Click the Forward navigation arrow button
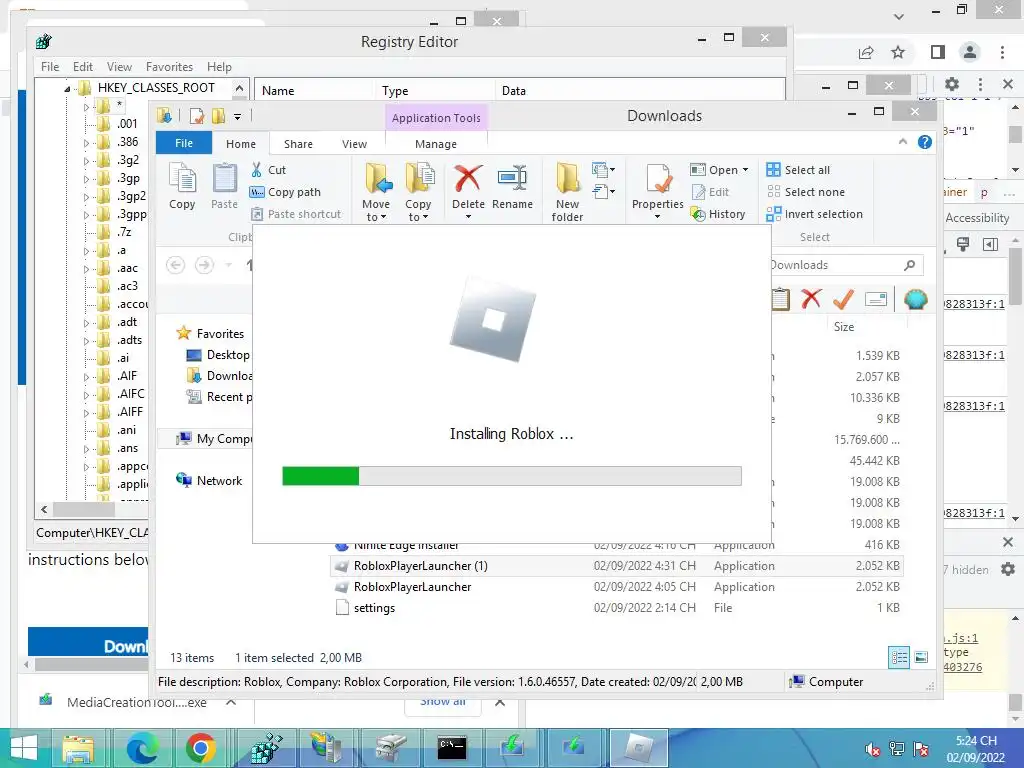1024x768 pixels. [x=204, y=265]
